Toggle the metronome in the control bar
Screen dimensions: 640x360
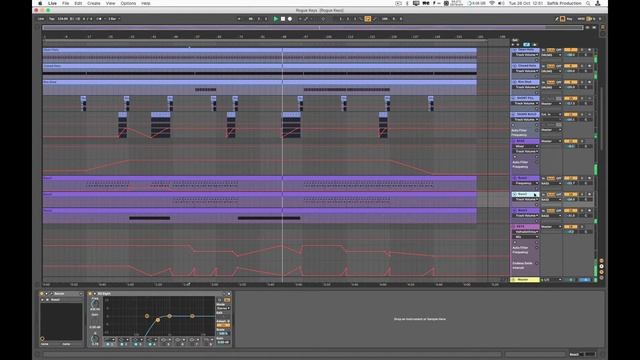[99, 19]
